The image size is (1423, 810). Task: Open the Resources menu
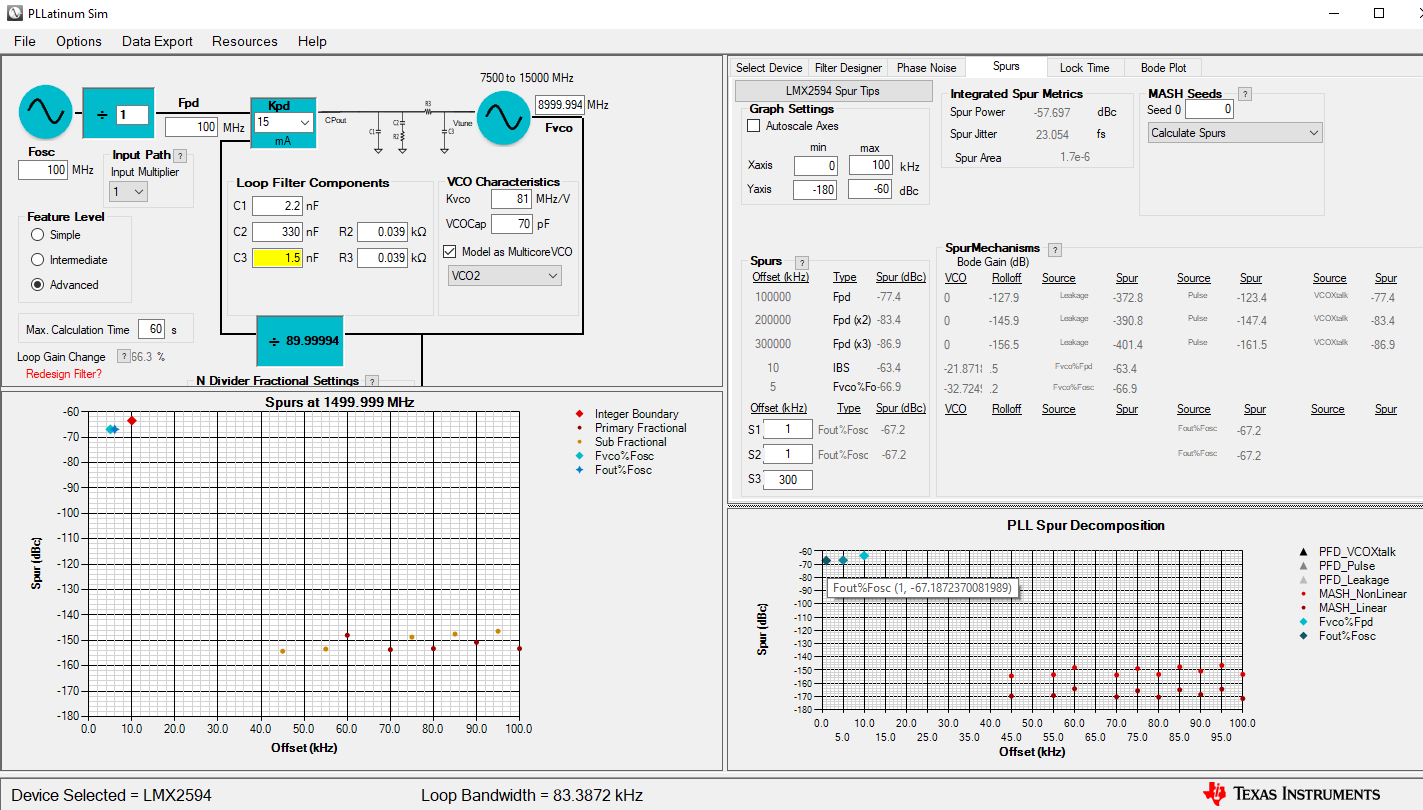[x=245, y=41]
